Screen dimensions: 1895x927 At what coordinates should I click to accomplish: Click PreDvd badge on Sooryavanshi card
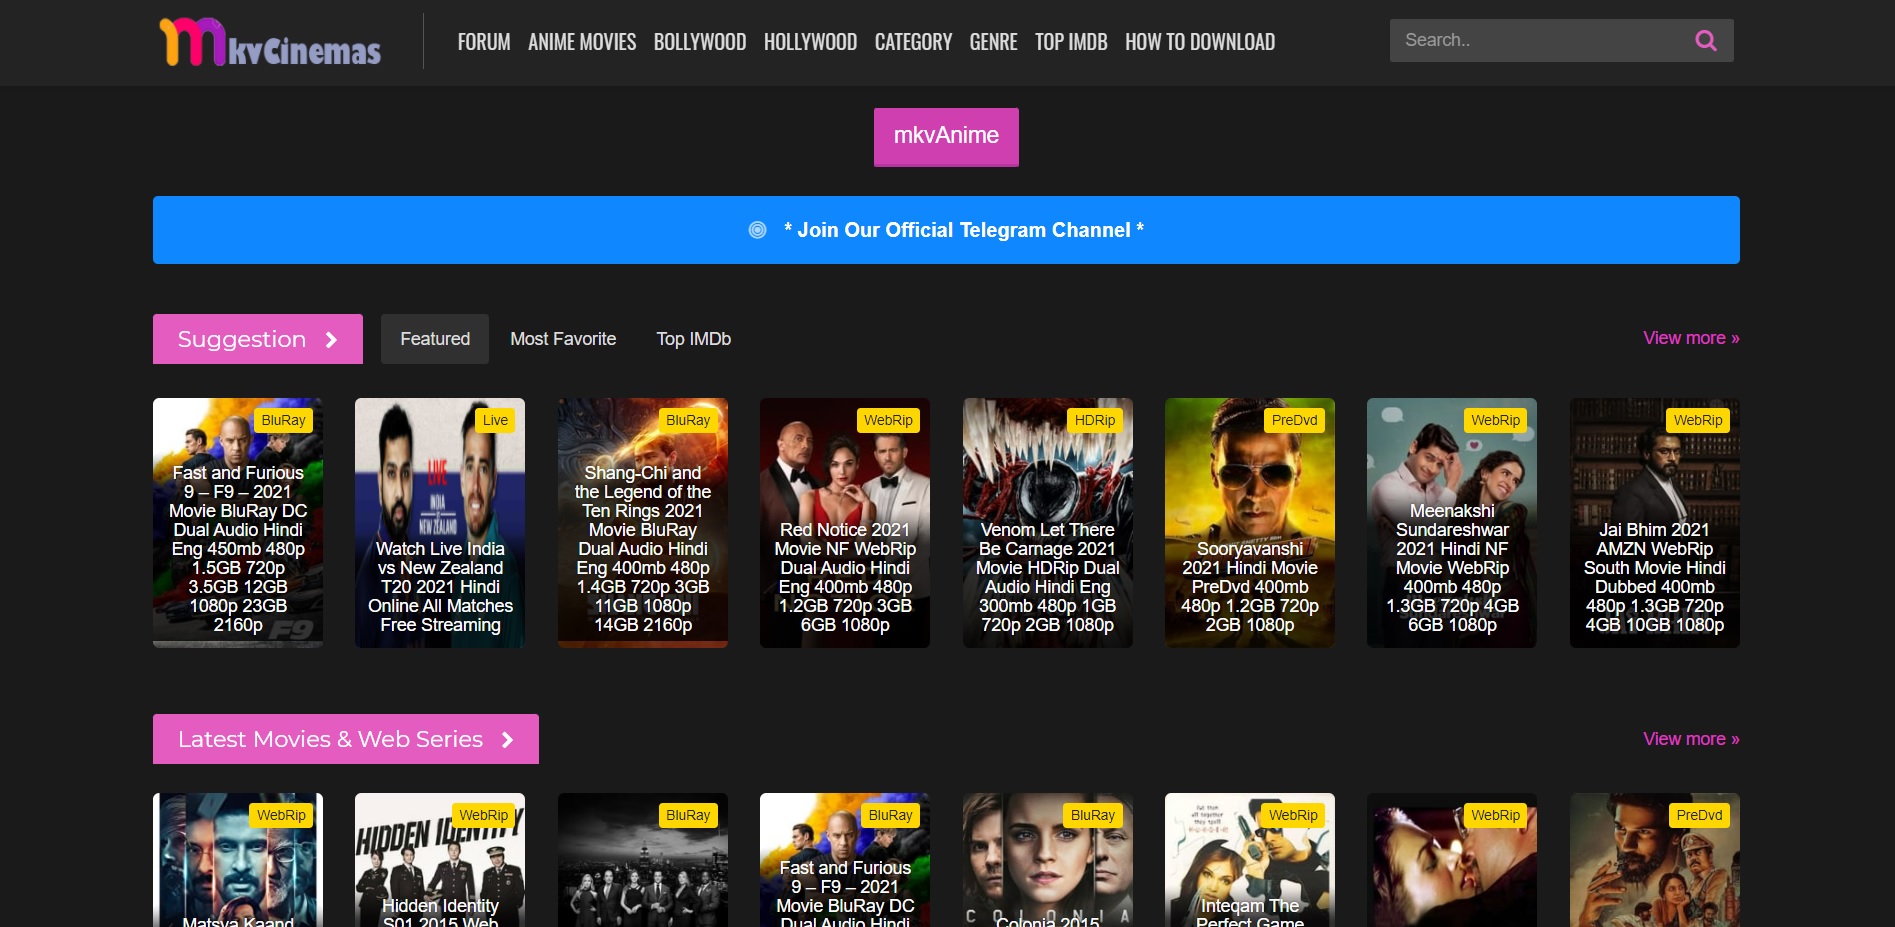click(1294, 420)
